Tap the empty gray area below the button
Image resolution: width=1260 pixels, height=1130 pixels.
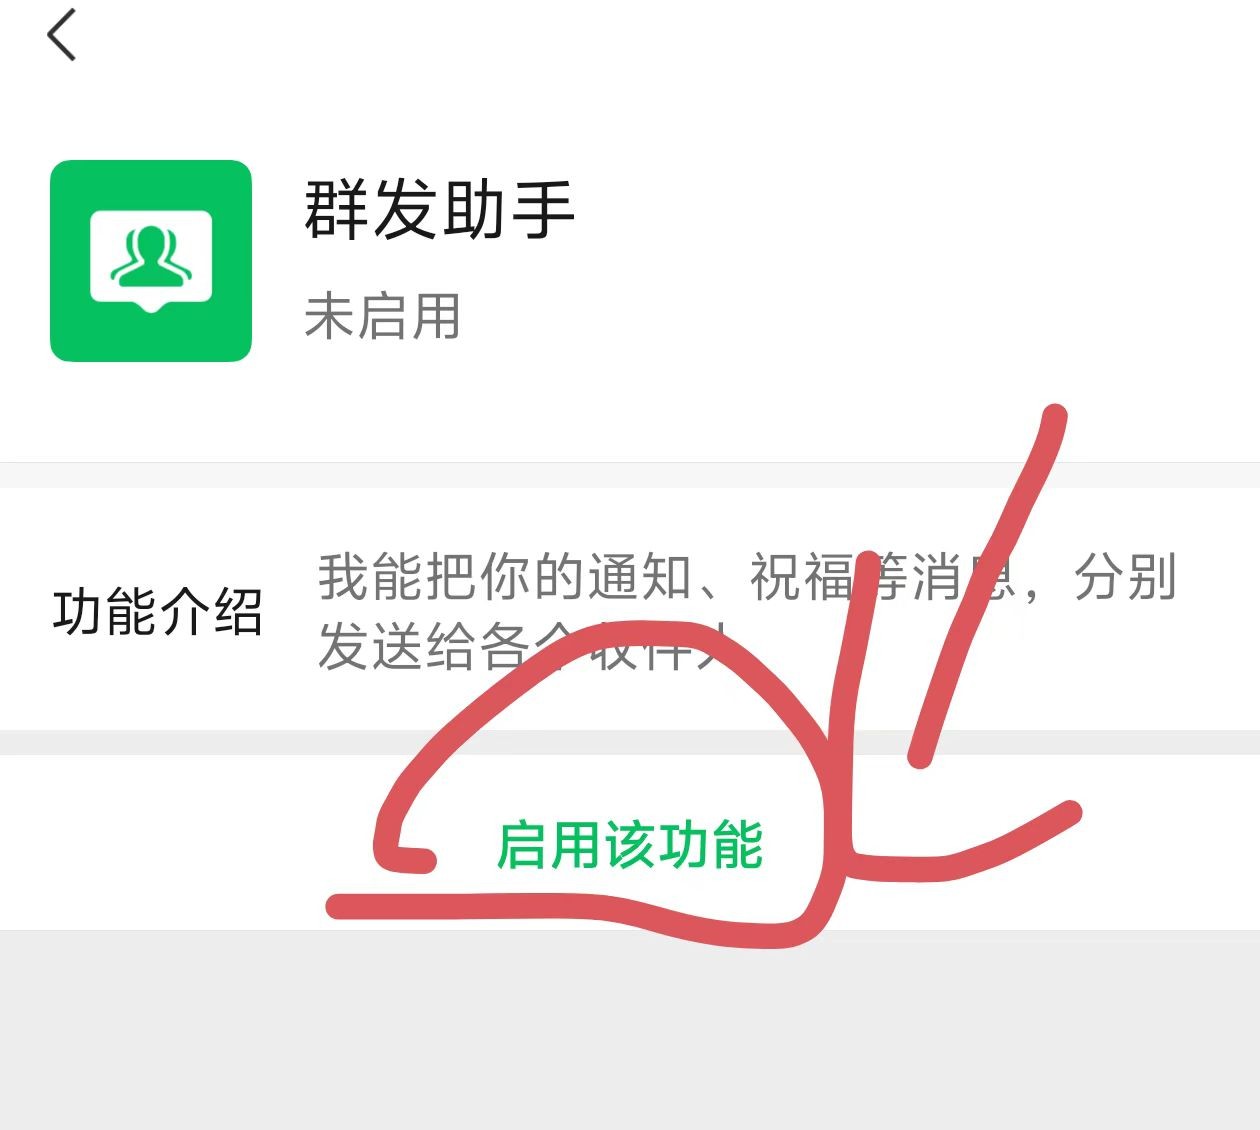click(630, 1030)
